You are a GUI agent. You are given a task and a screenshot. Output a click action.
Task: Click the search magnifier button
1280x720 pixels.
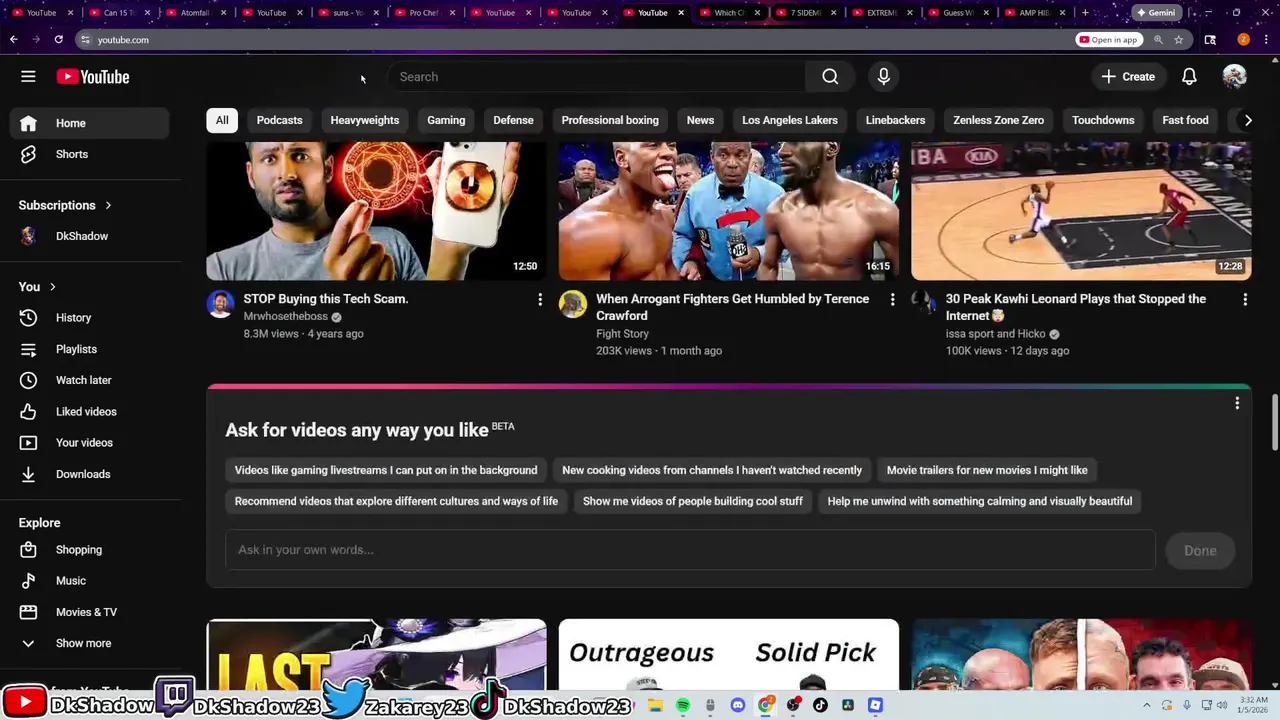pos(830,77)
